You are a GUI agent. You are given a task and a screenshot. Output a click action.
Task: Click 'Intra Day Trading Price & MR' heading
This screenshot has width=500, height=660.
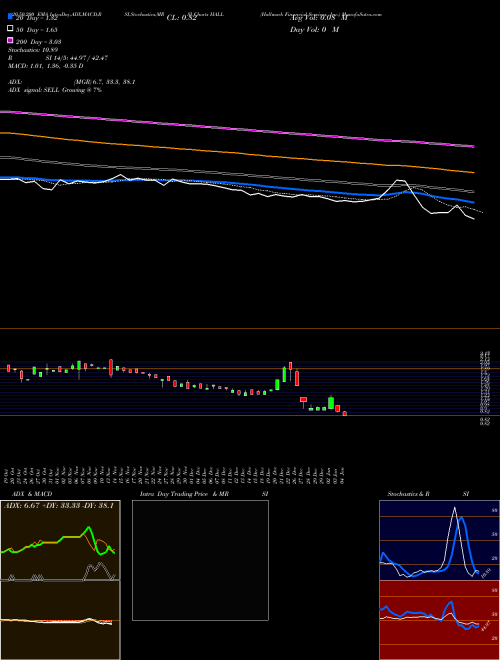coord(184,494)
